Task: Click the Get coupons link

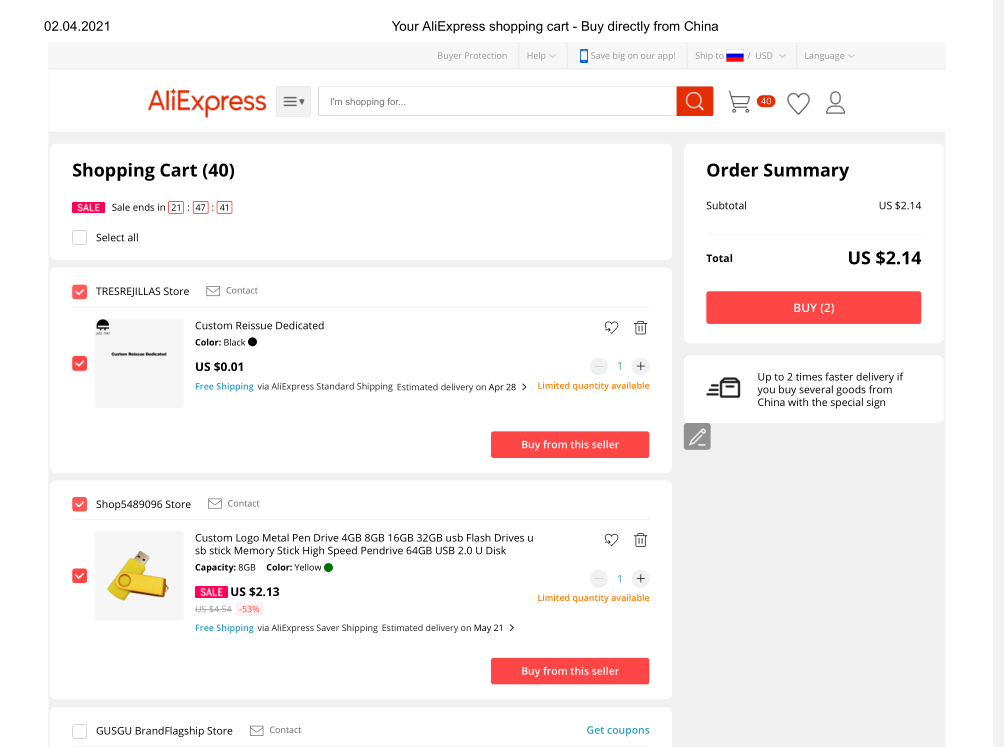Action: (618, 730)
